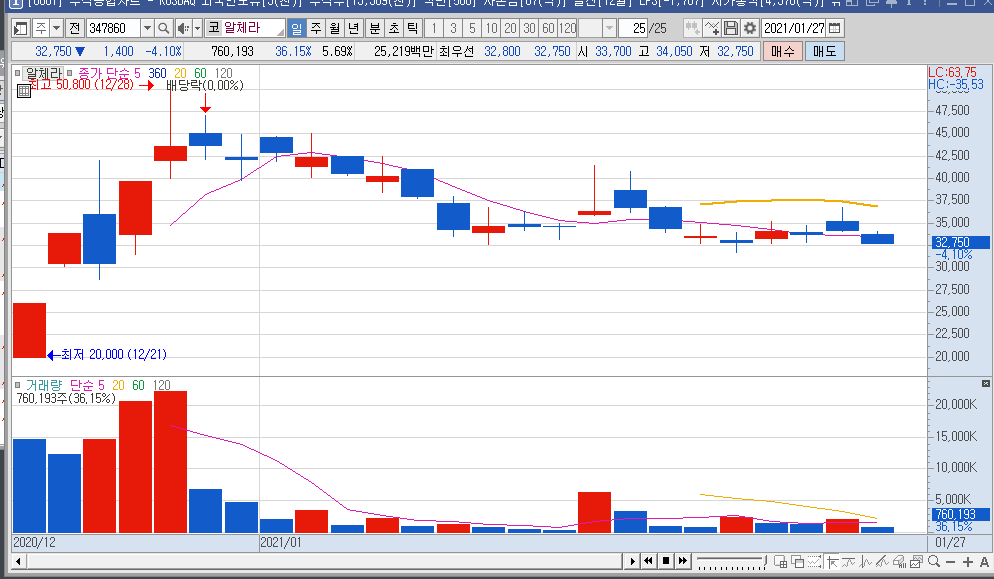Fast forward the chart replay

click(x=683, y=561)
